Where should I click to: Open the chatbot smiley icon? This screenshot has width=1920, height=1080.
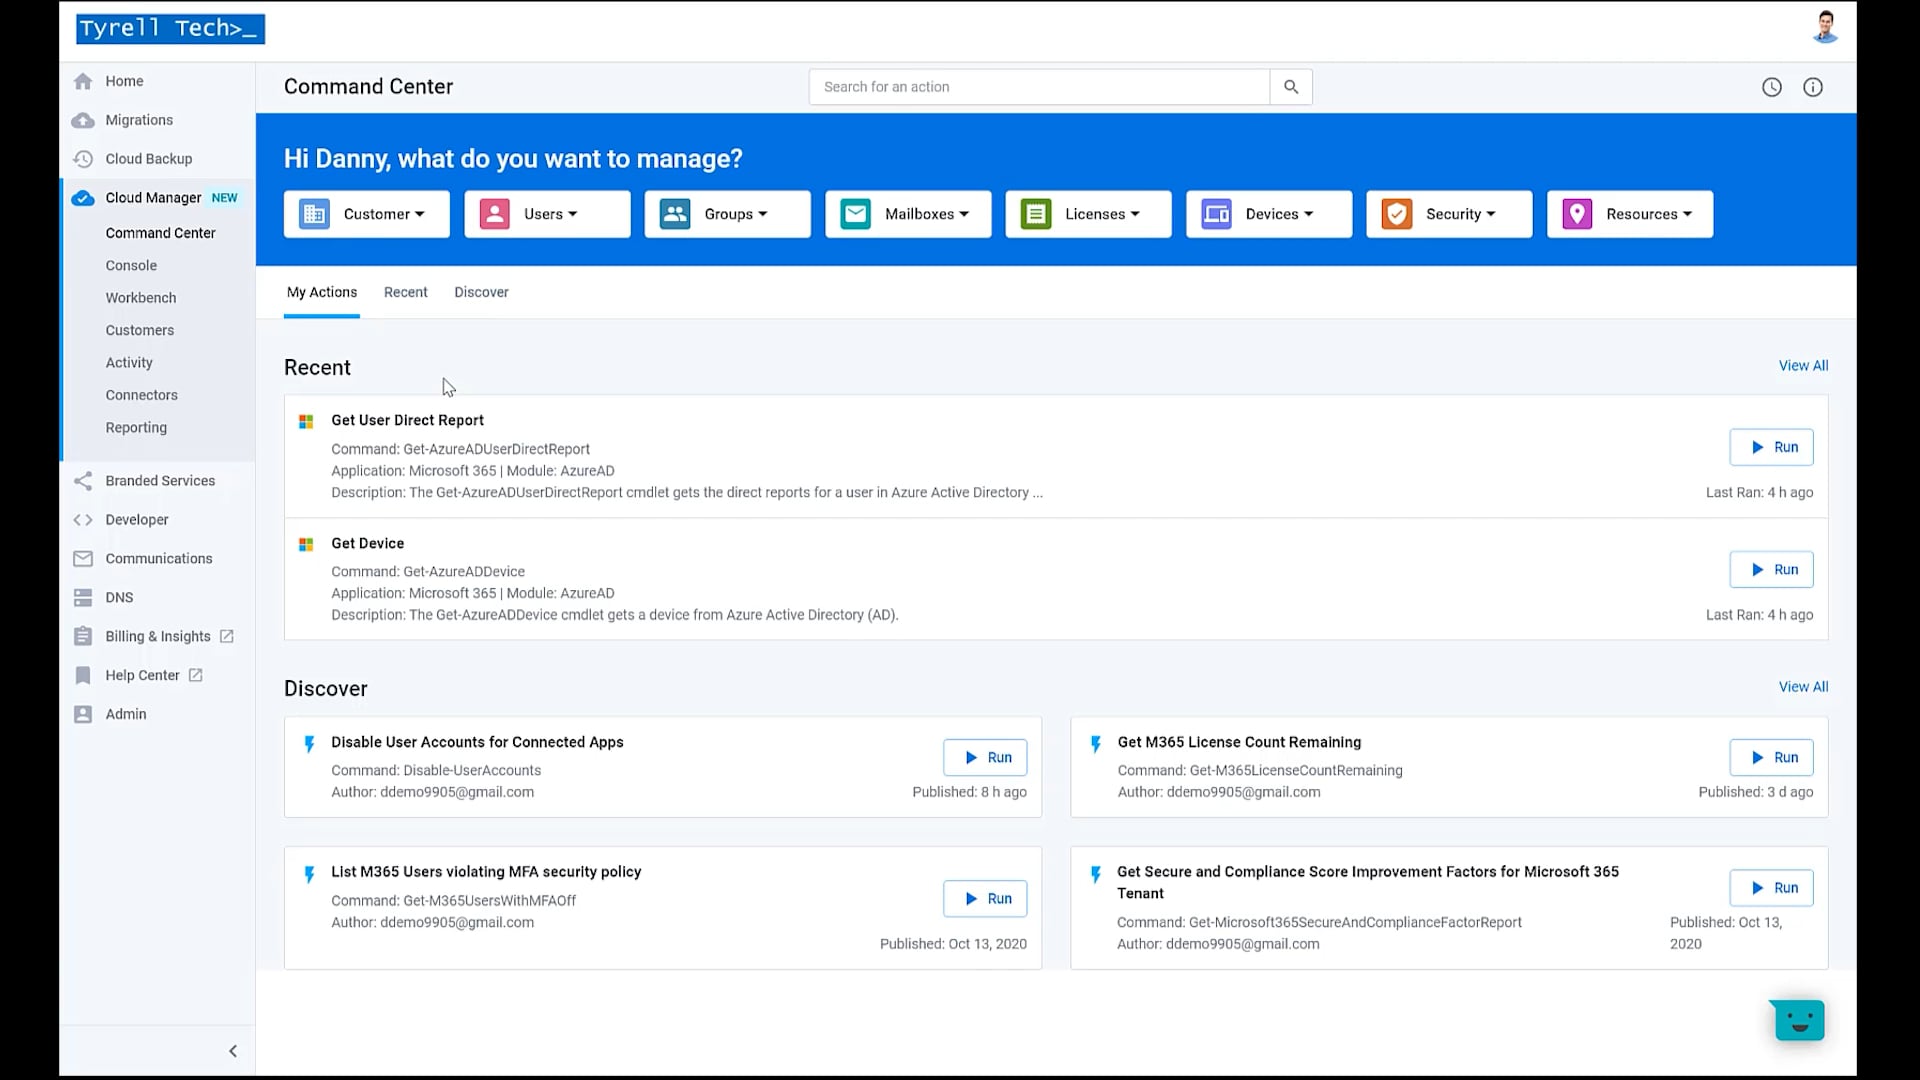coord(1799,1020)
